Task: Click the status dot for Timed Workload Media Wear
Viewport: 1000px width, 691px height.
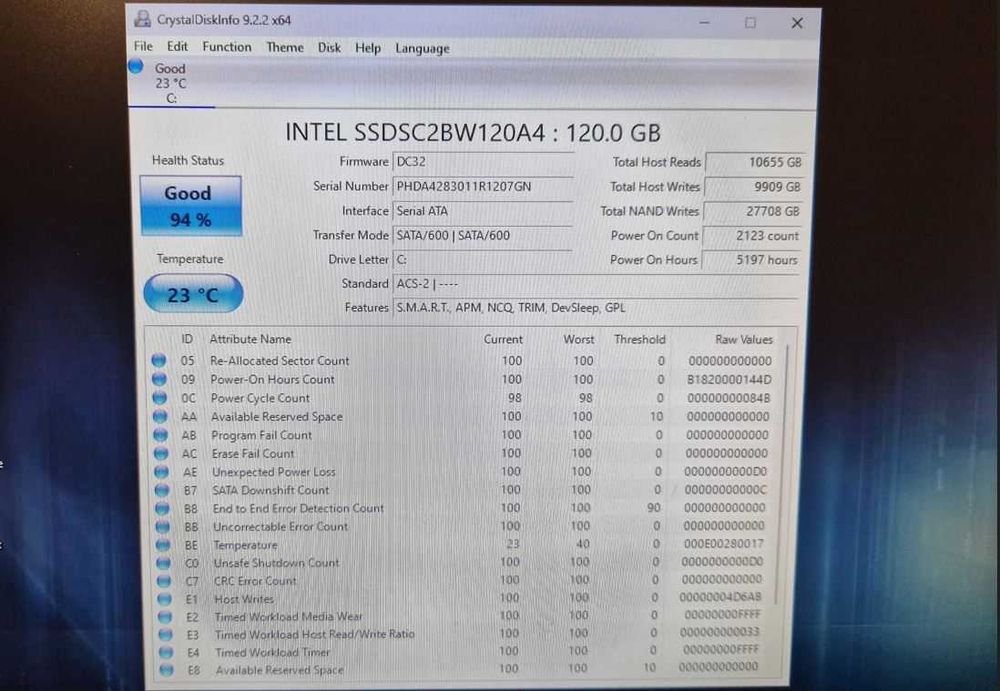Action: tap(165, 616)
